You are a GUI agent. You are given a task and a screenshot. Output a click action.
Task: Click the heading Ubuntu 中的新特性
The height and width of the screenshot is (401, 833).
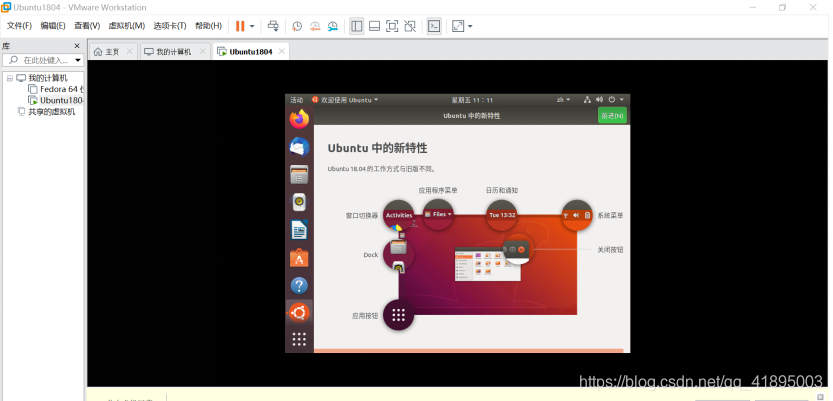(377, 148)
